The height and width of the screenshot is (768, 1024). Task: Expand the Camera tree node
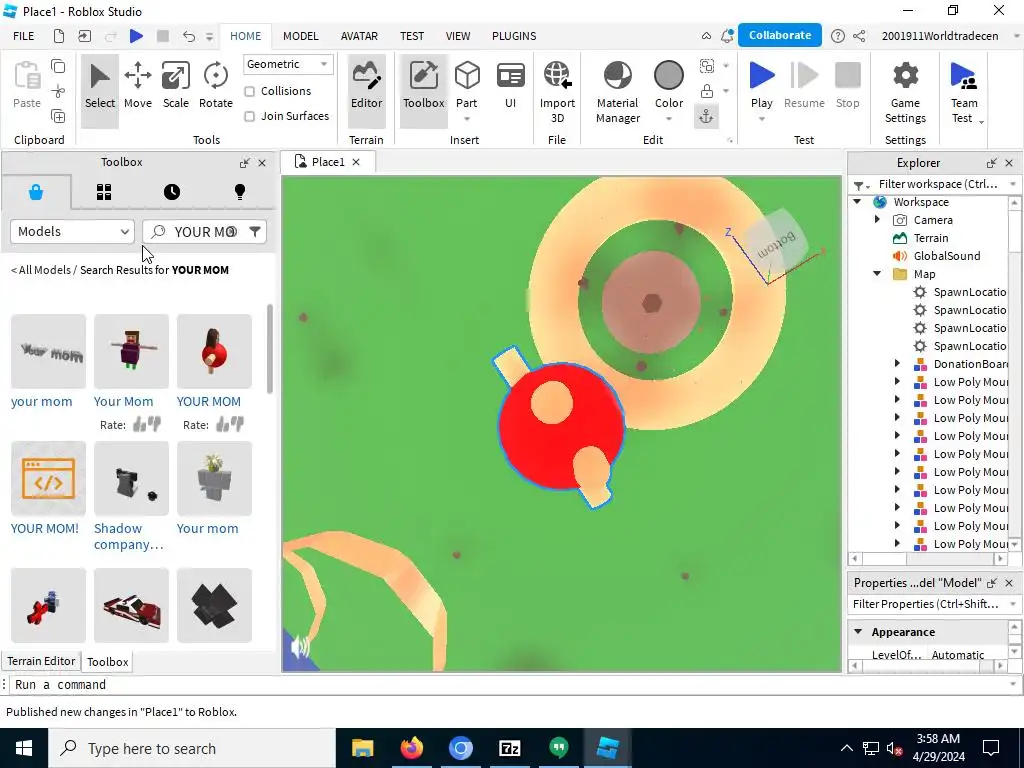click(x=878, y=220)
